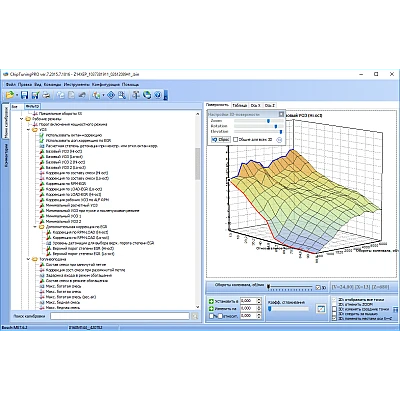Click the tools settings toolbar icon
This screenshot has width=400, height=400.
coord(136,95)
